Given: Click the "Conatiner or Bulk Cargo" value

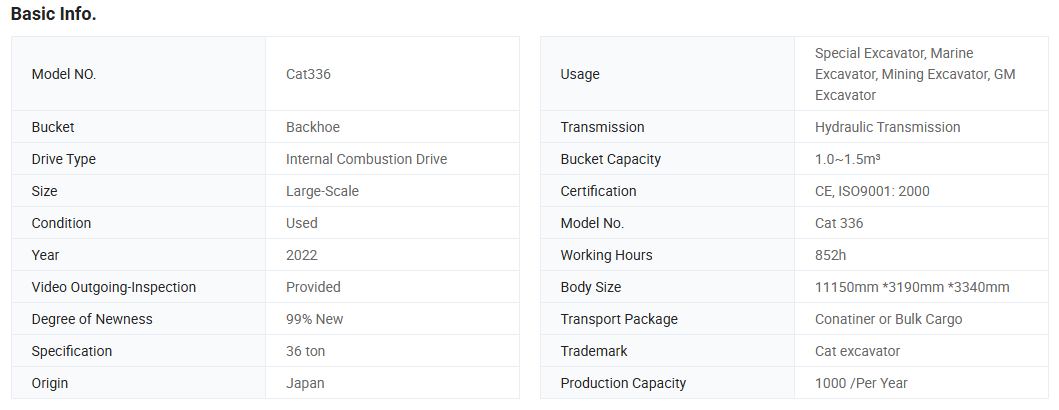Looking at the screenshot, I should coord(889,319).
